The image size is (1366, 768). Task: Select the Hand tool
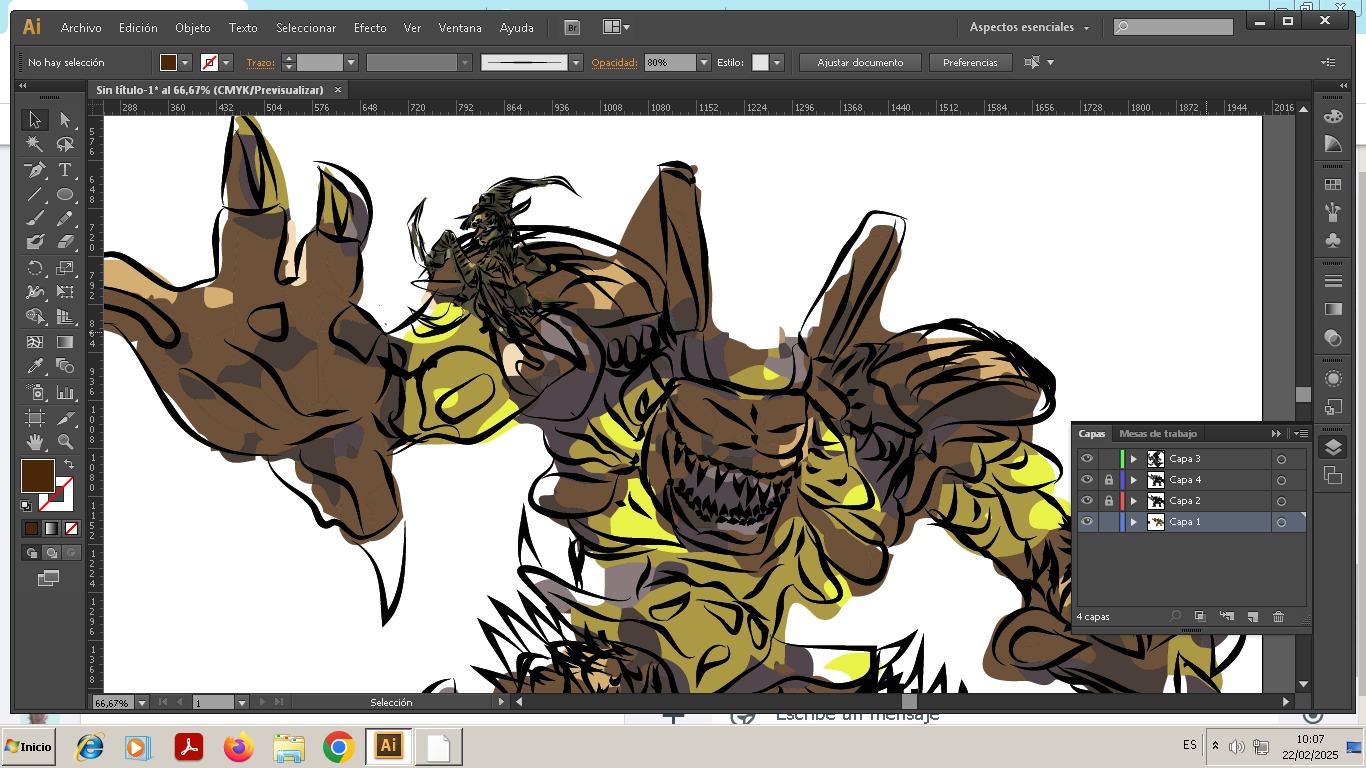34,441
